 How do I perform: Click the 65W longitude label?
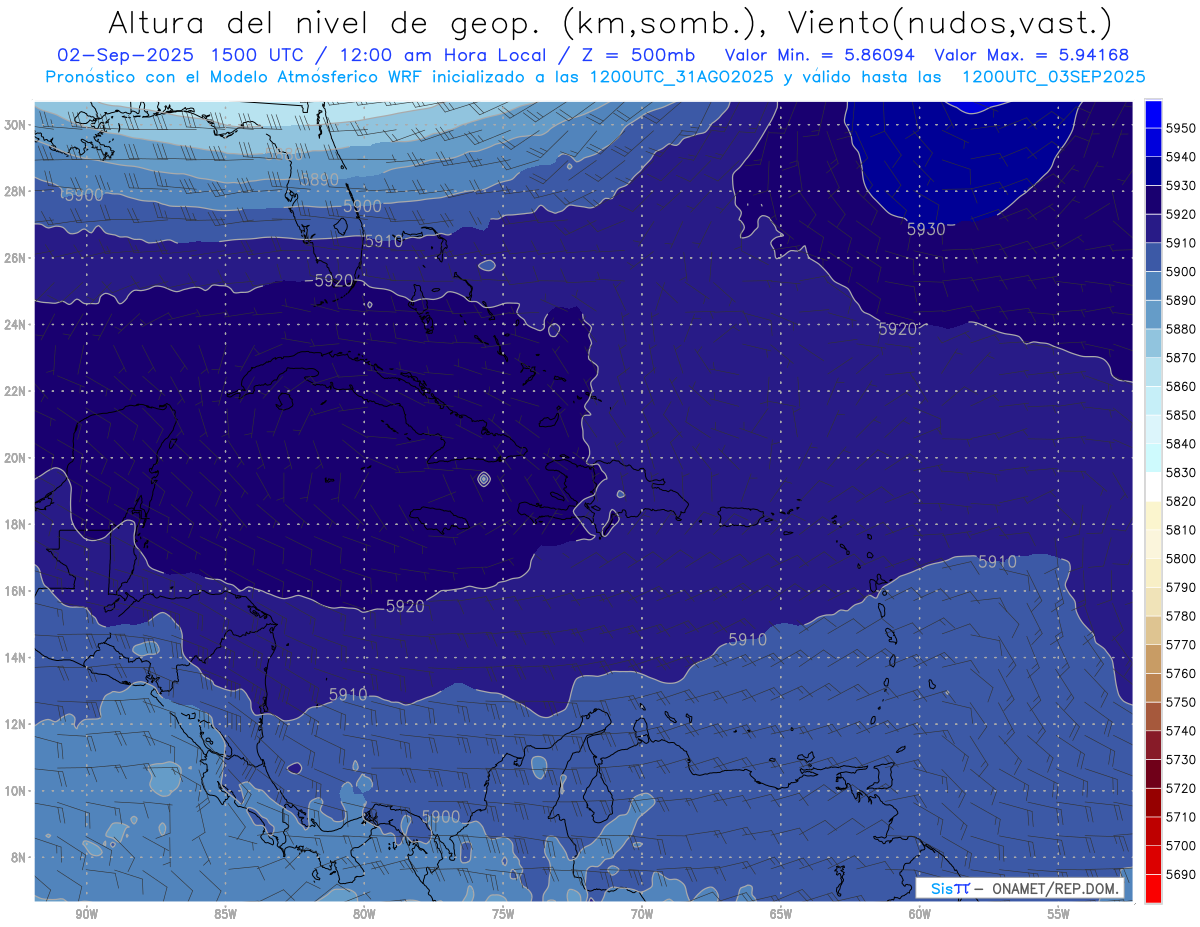(x=781, y=914)
